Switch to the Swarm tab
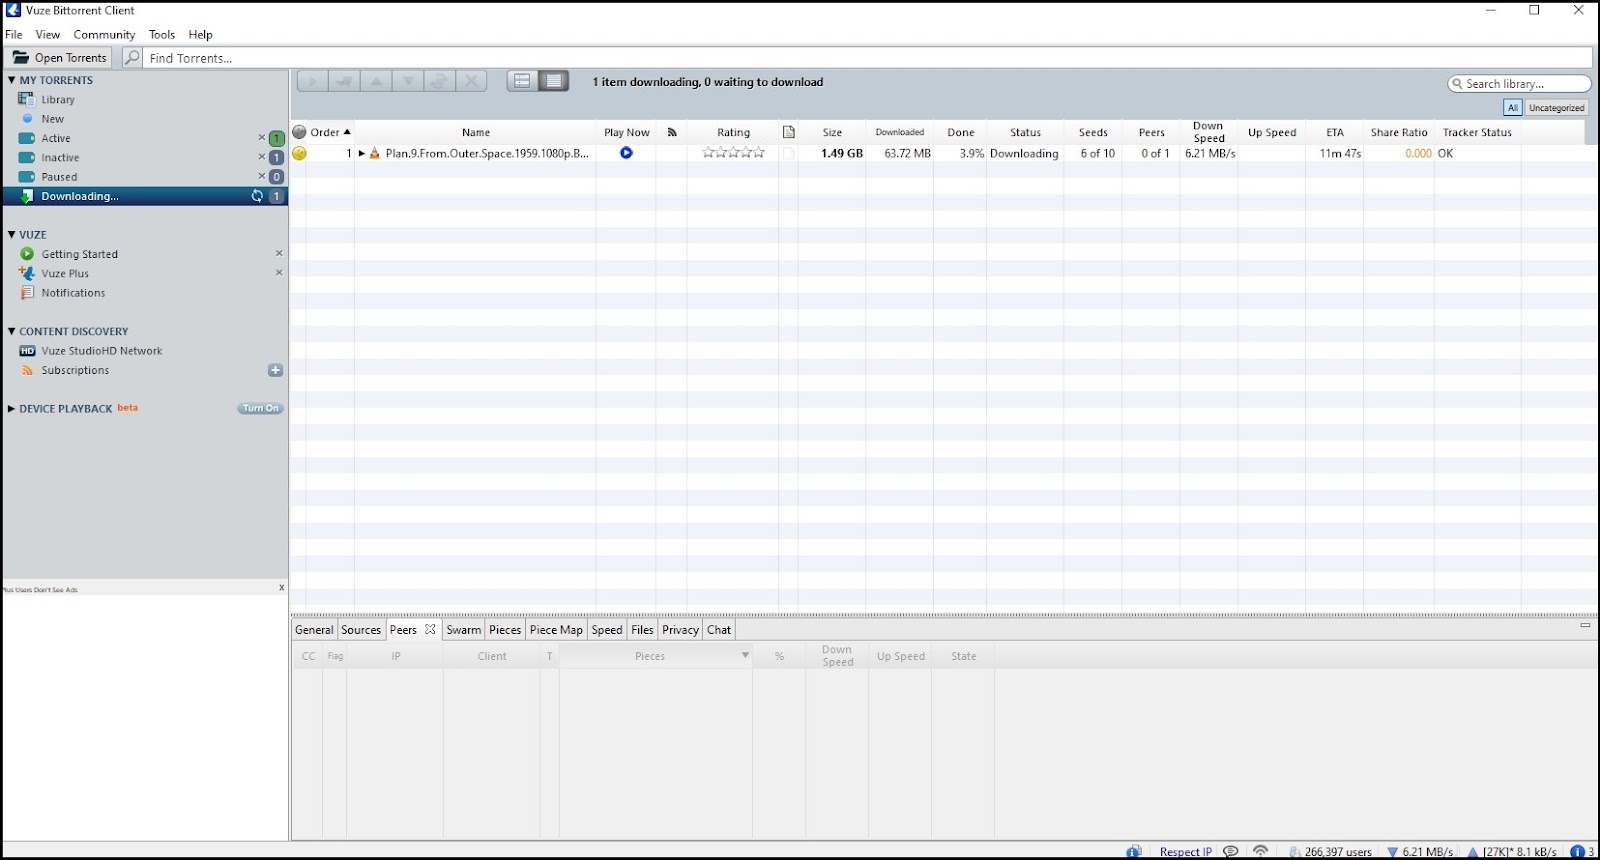The width and height of the screenshot is (1600, 860). click(463, 630)
